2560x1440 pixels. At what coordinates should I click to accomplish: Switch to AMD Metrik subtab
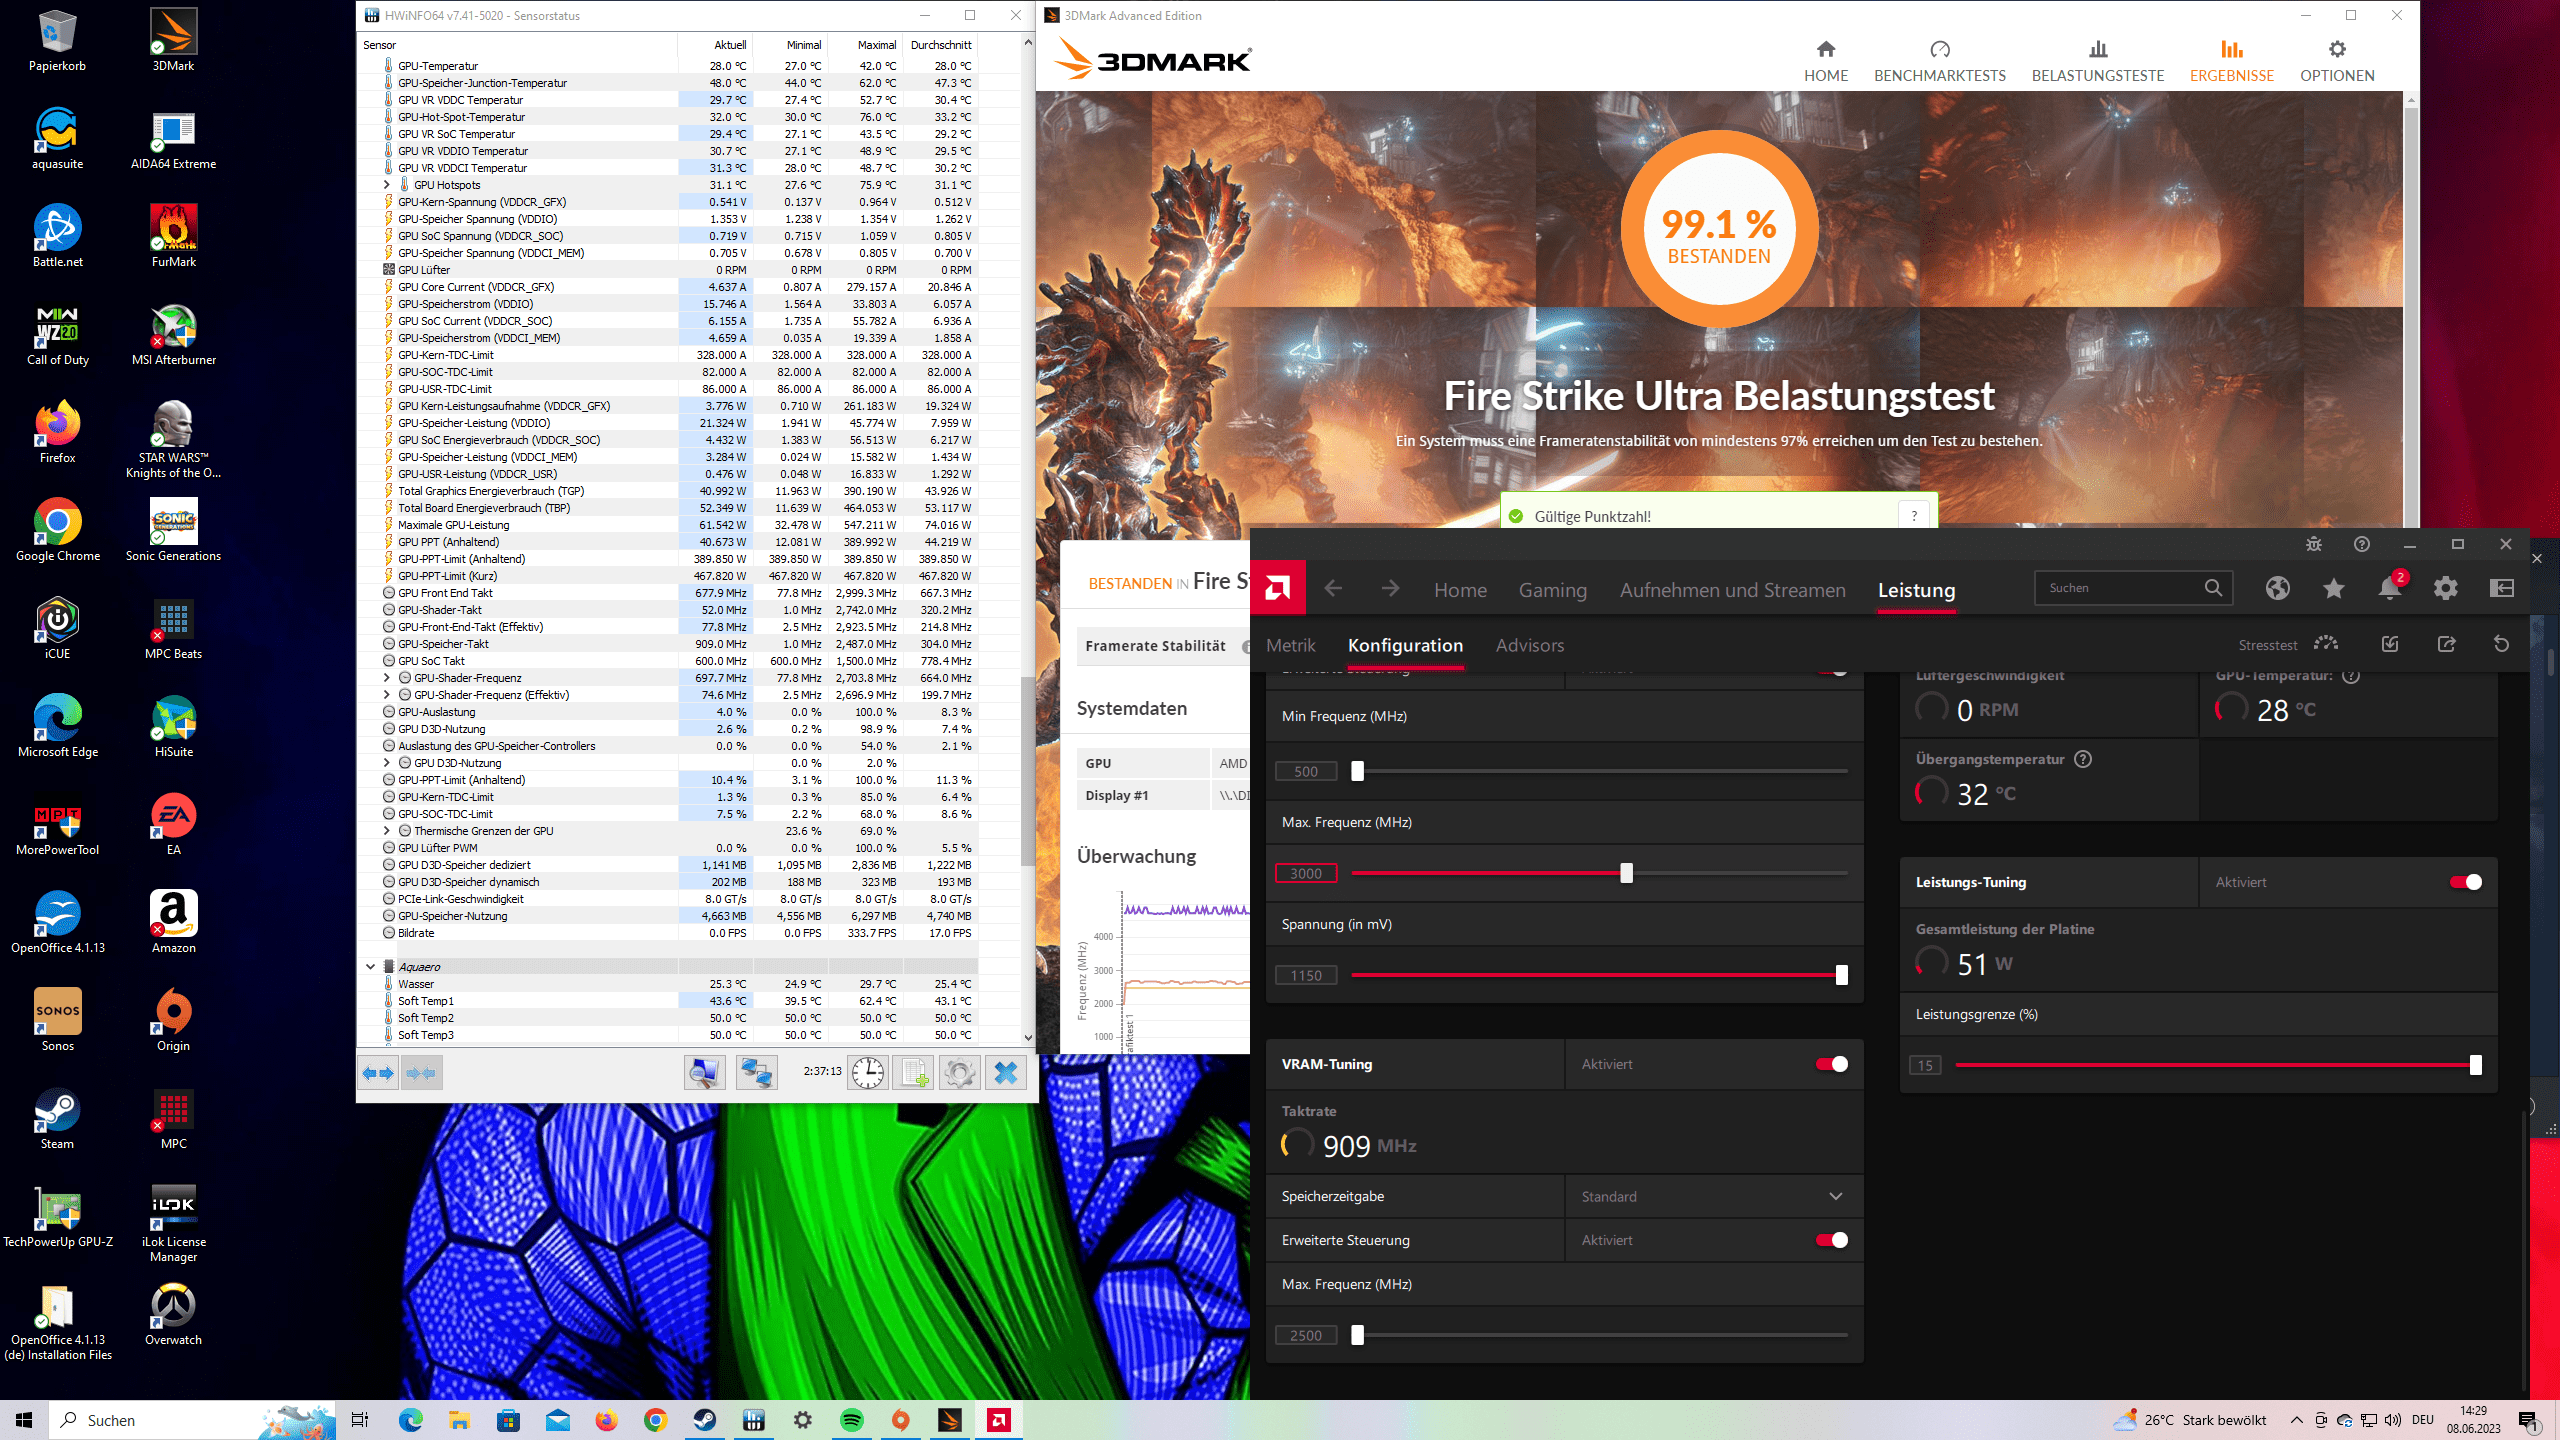click(x=1291, y=645)
